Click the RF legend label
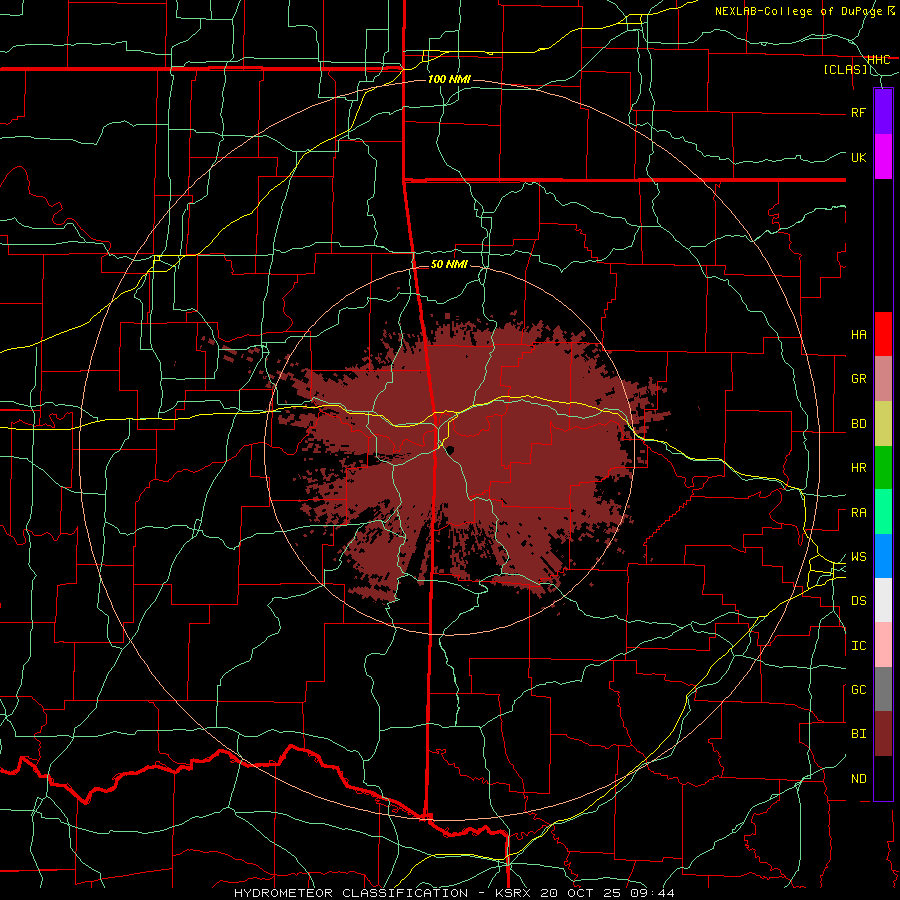The image size is (900, 900). pos(859,112)
